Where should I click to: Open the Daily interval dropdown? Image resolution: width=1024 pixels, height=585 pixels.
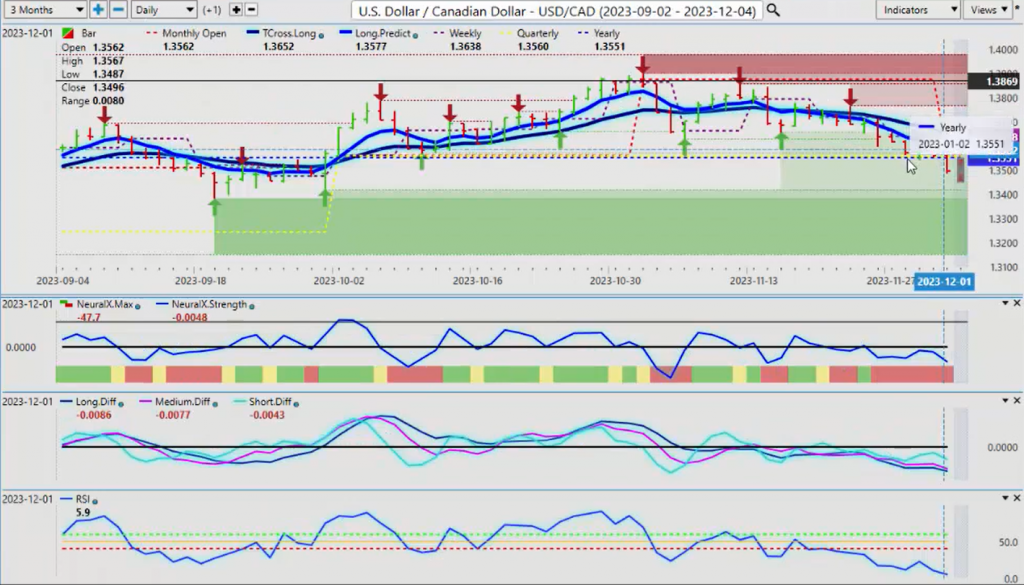click(x=164, y=10)
